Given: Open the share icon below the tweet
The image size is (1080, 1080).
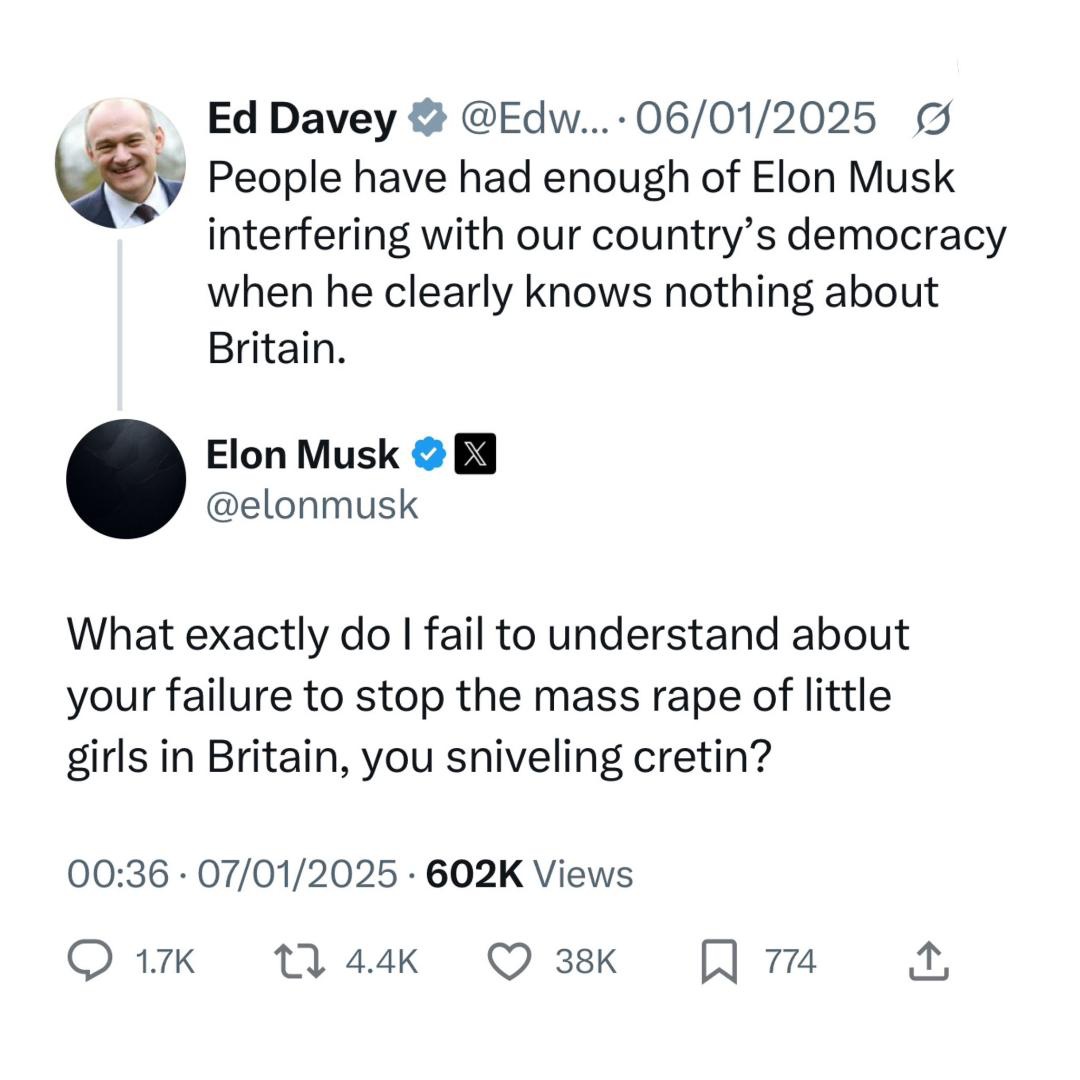Looking at the screenshot, I should point(927,961).
